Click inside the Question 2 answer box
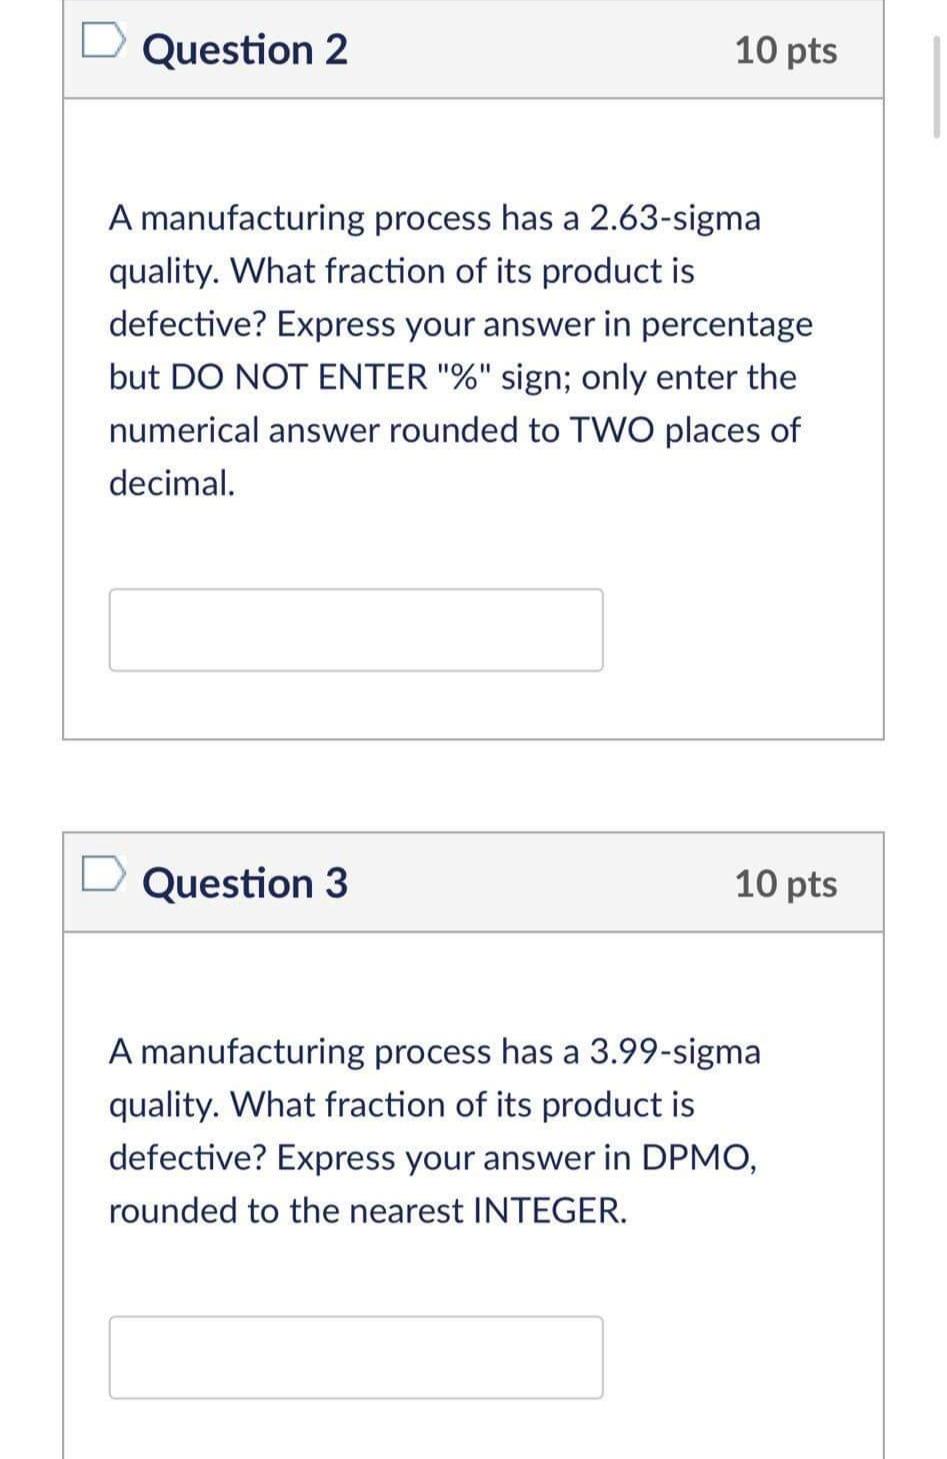Viewport: 947px width, 1459px height. coord(355,629)
